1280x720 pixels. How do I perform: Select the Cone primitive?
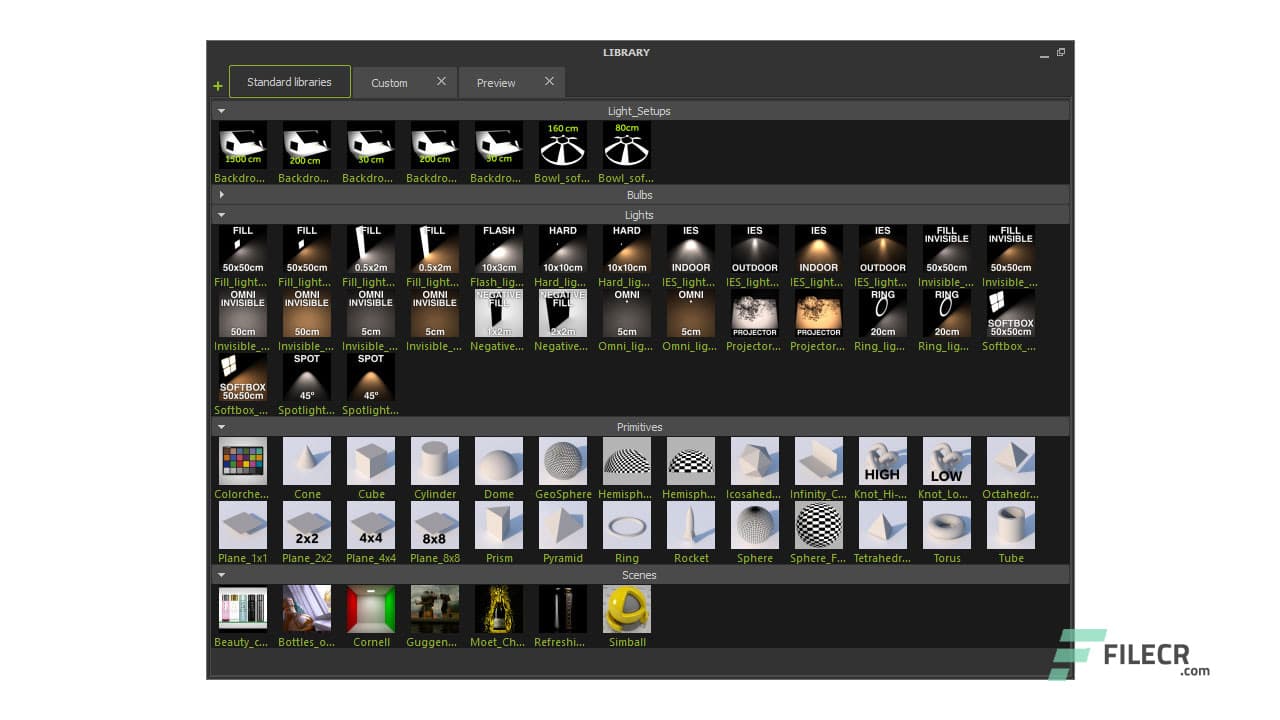(x=306, y=460)
